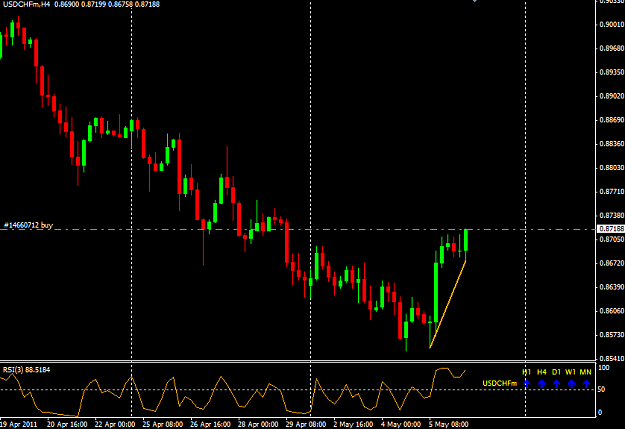625x429 pixels.
Task: Select the H4 timeframe label in indicator
Action: 541,372
